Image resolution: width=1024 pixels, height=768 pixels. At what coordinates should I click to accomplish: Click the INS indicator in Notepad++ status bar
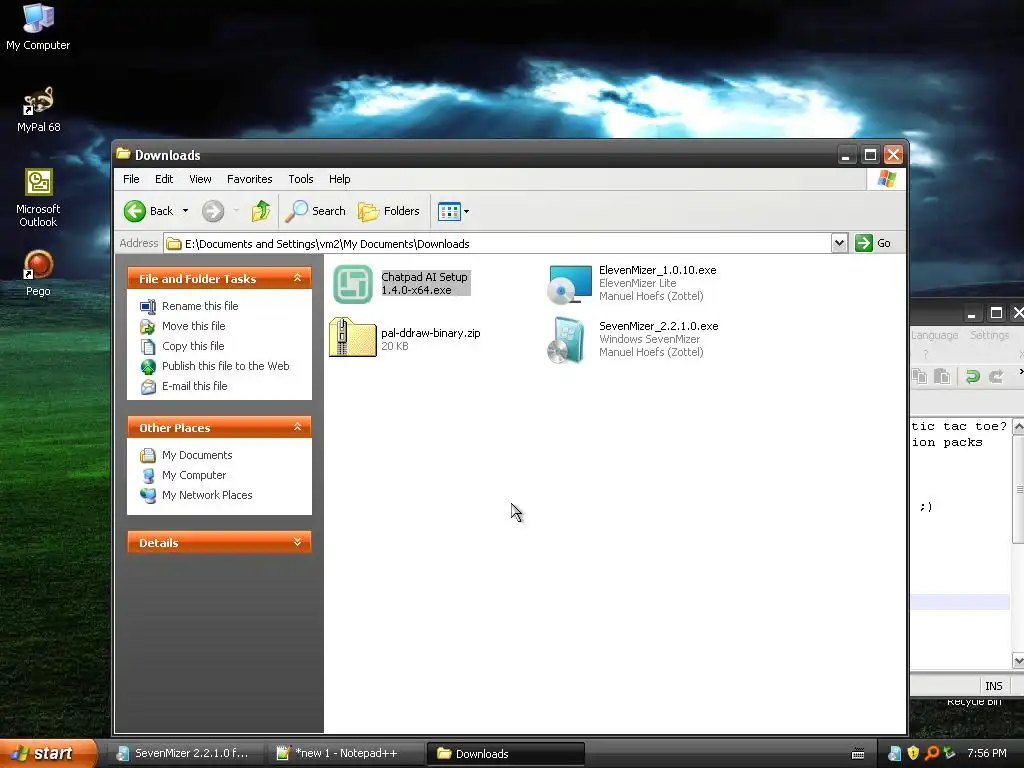993,686
